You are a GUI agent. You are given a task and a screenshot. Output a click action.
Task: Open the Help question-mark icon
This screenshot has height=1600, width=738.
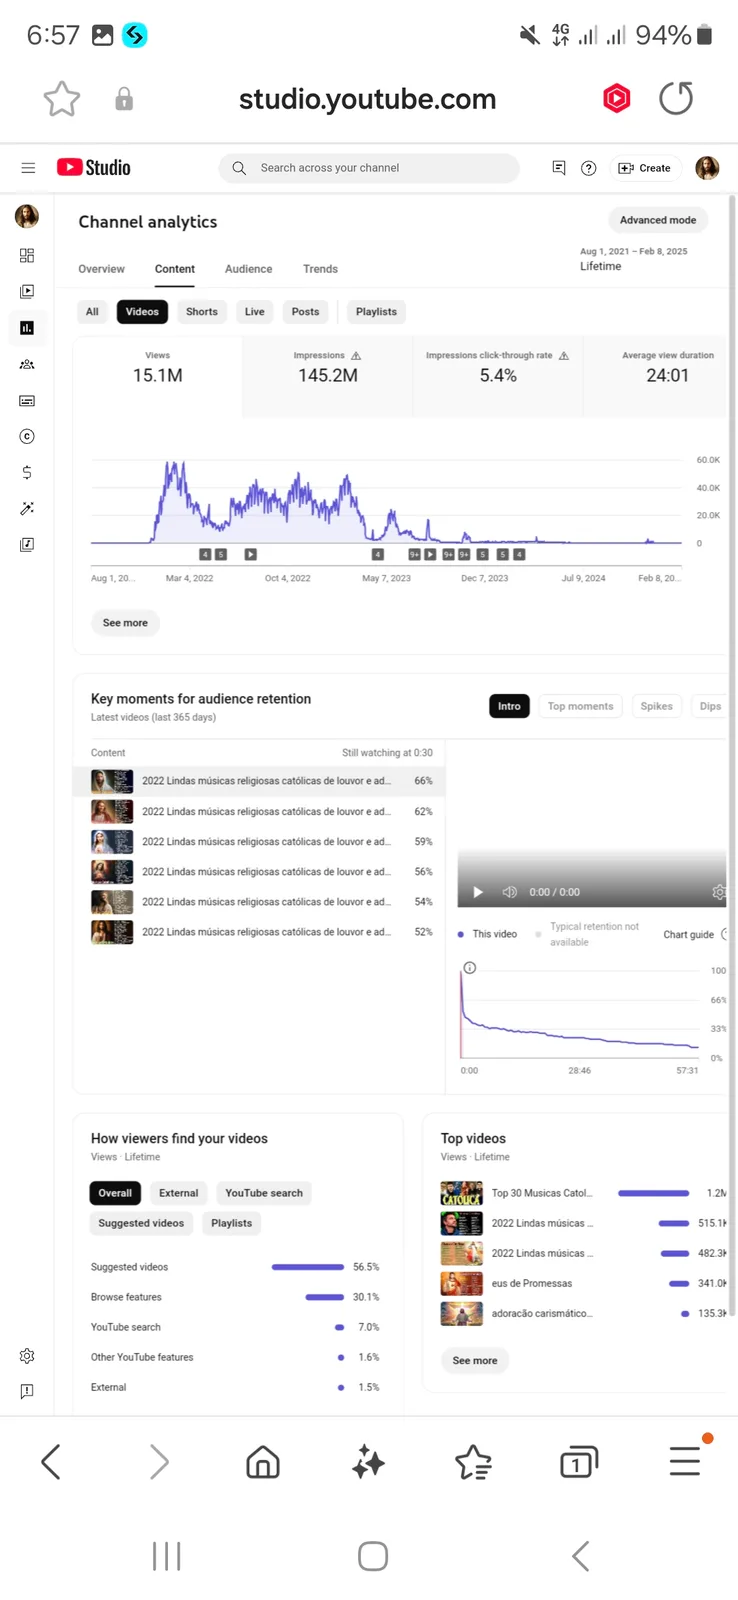(x=589, y=168)
